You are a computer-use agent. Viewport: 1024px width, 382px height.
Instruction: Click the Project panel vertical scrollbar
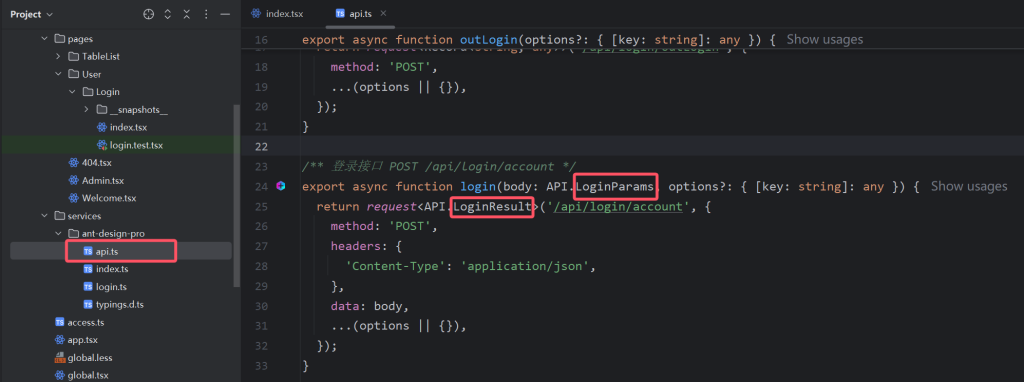(x=236, y=196)
